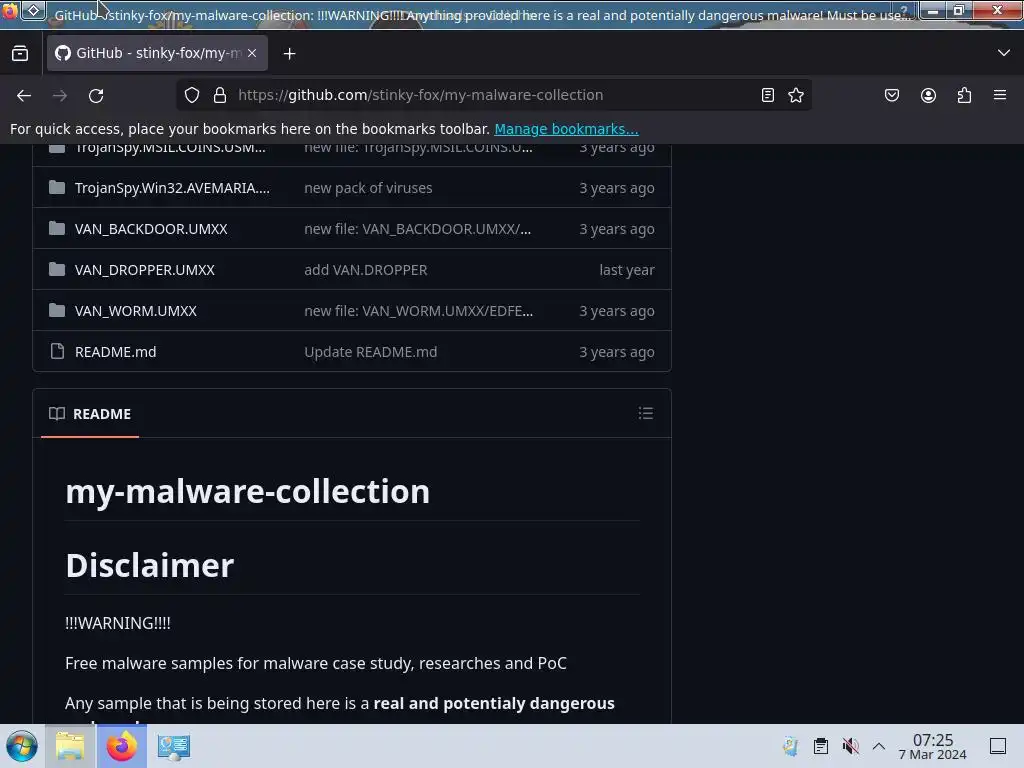Open clipboard tray icon
Viewport: 1024px width, 768px height.
[821, 746]
